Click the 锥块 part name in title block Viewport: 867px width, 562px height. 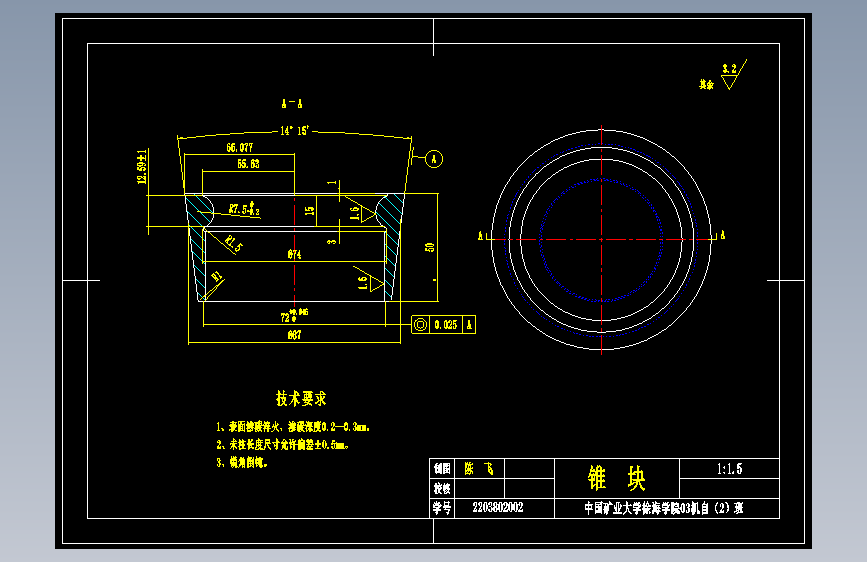tap(617, 478)
